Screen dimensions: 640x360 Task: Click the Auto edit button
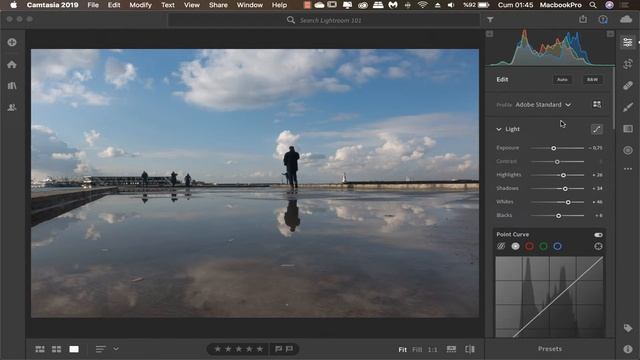[x=562, y=80]
